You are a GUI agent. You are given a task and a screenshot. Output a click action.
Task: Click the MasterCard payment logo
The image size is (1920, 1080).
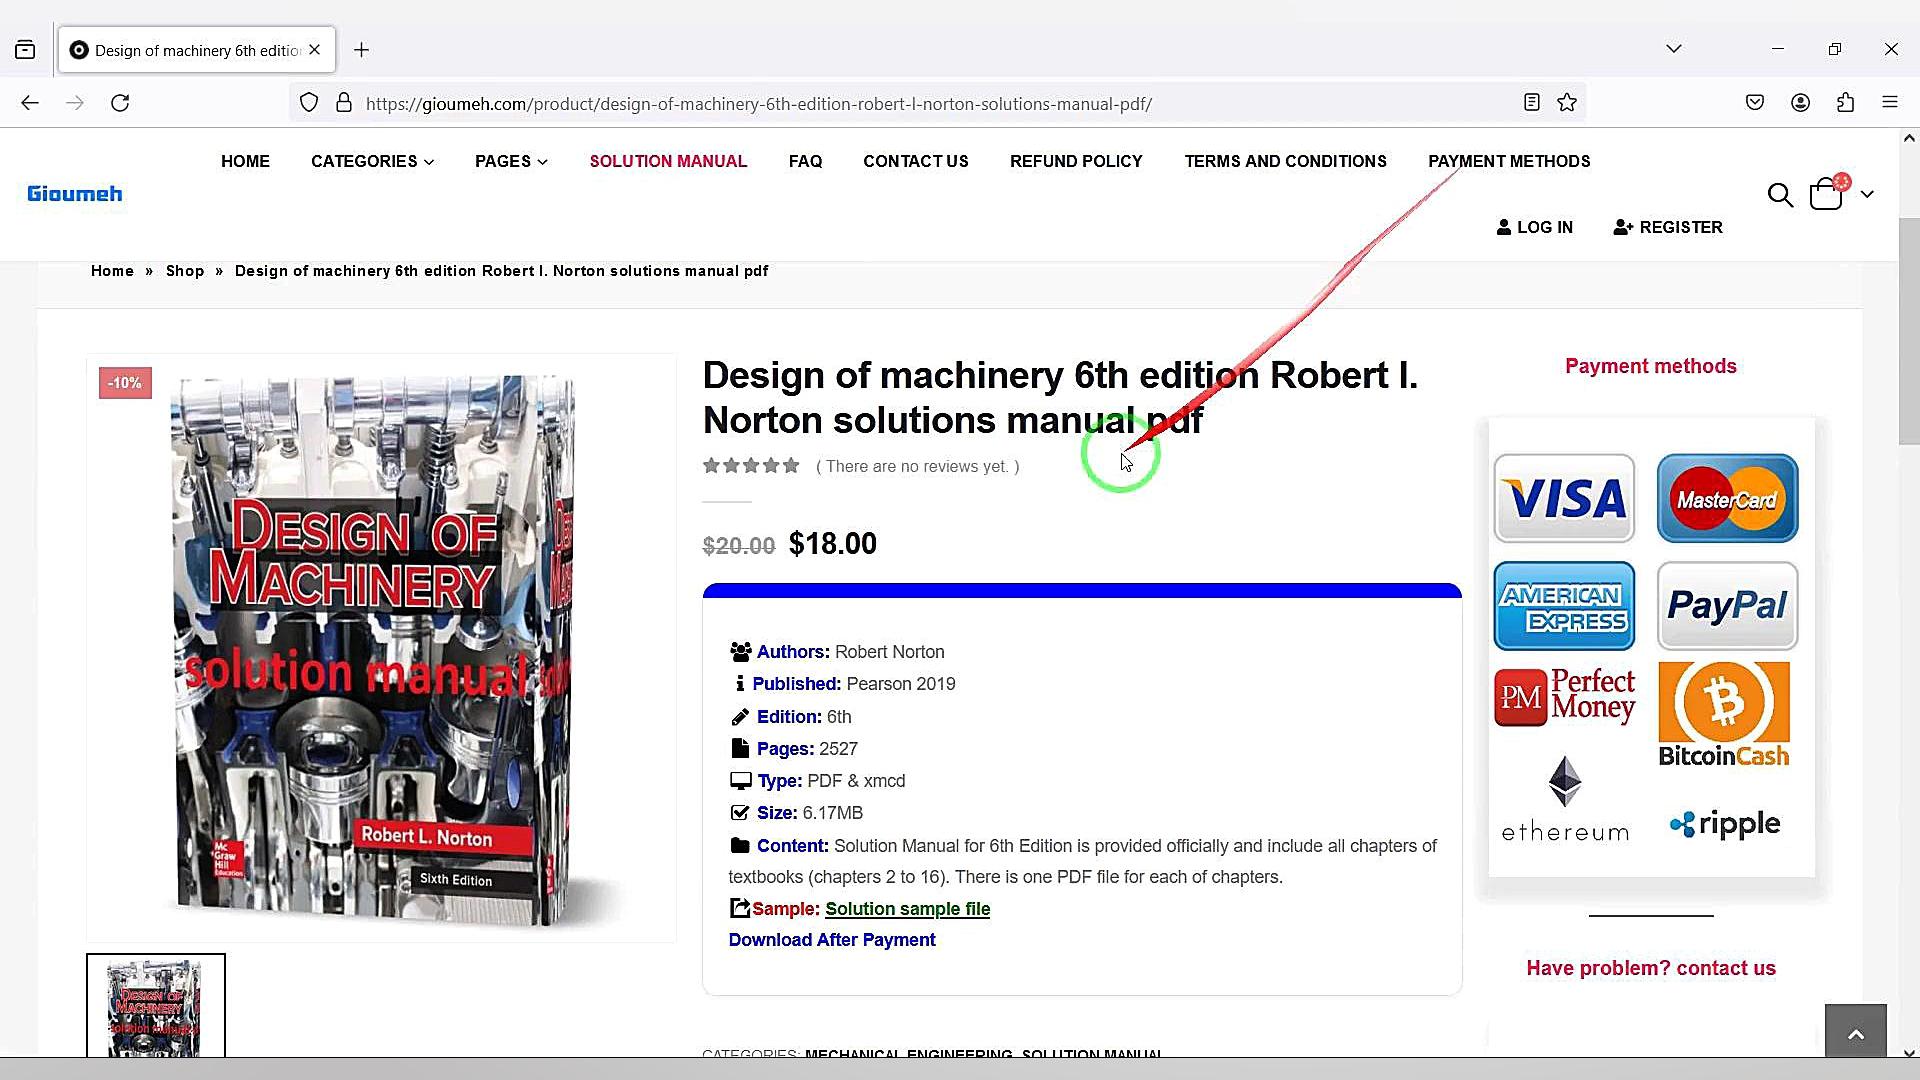click(1727, 498)
